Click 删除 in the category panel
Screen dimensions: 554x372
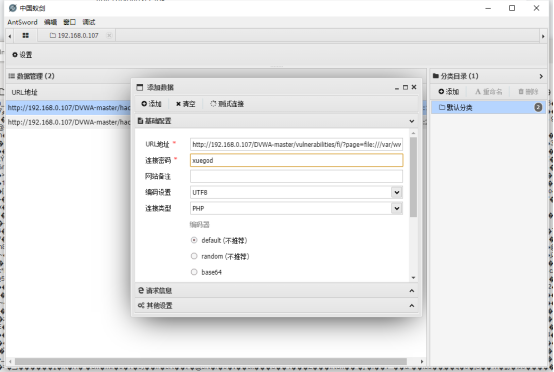(528, 92)
